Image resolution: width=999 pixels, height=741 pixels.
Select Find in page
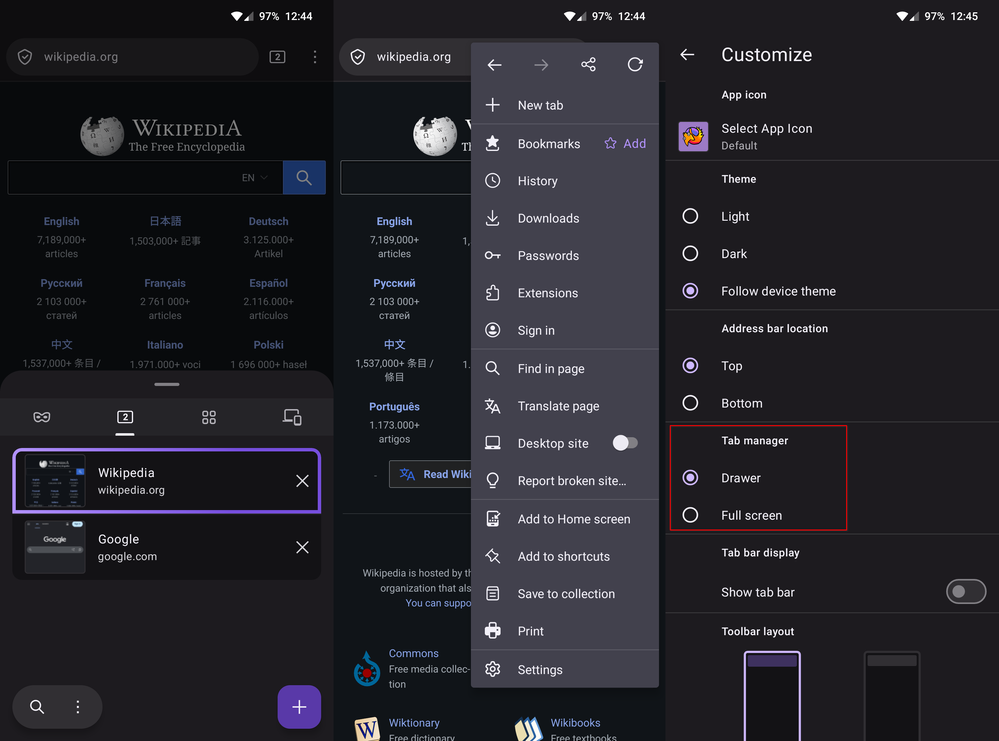coord(564,368)
